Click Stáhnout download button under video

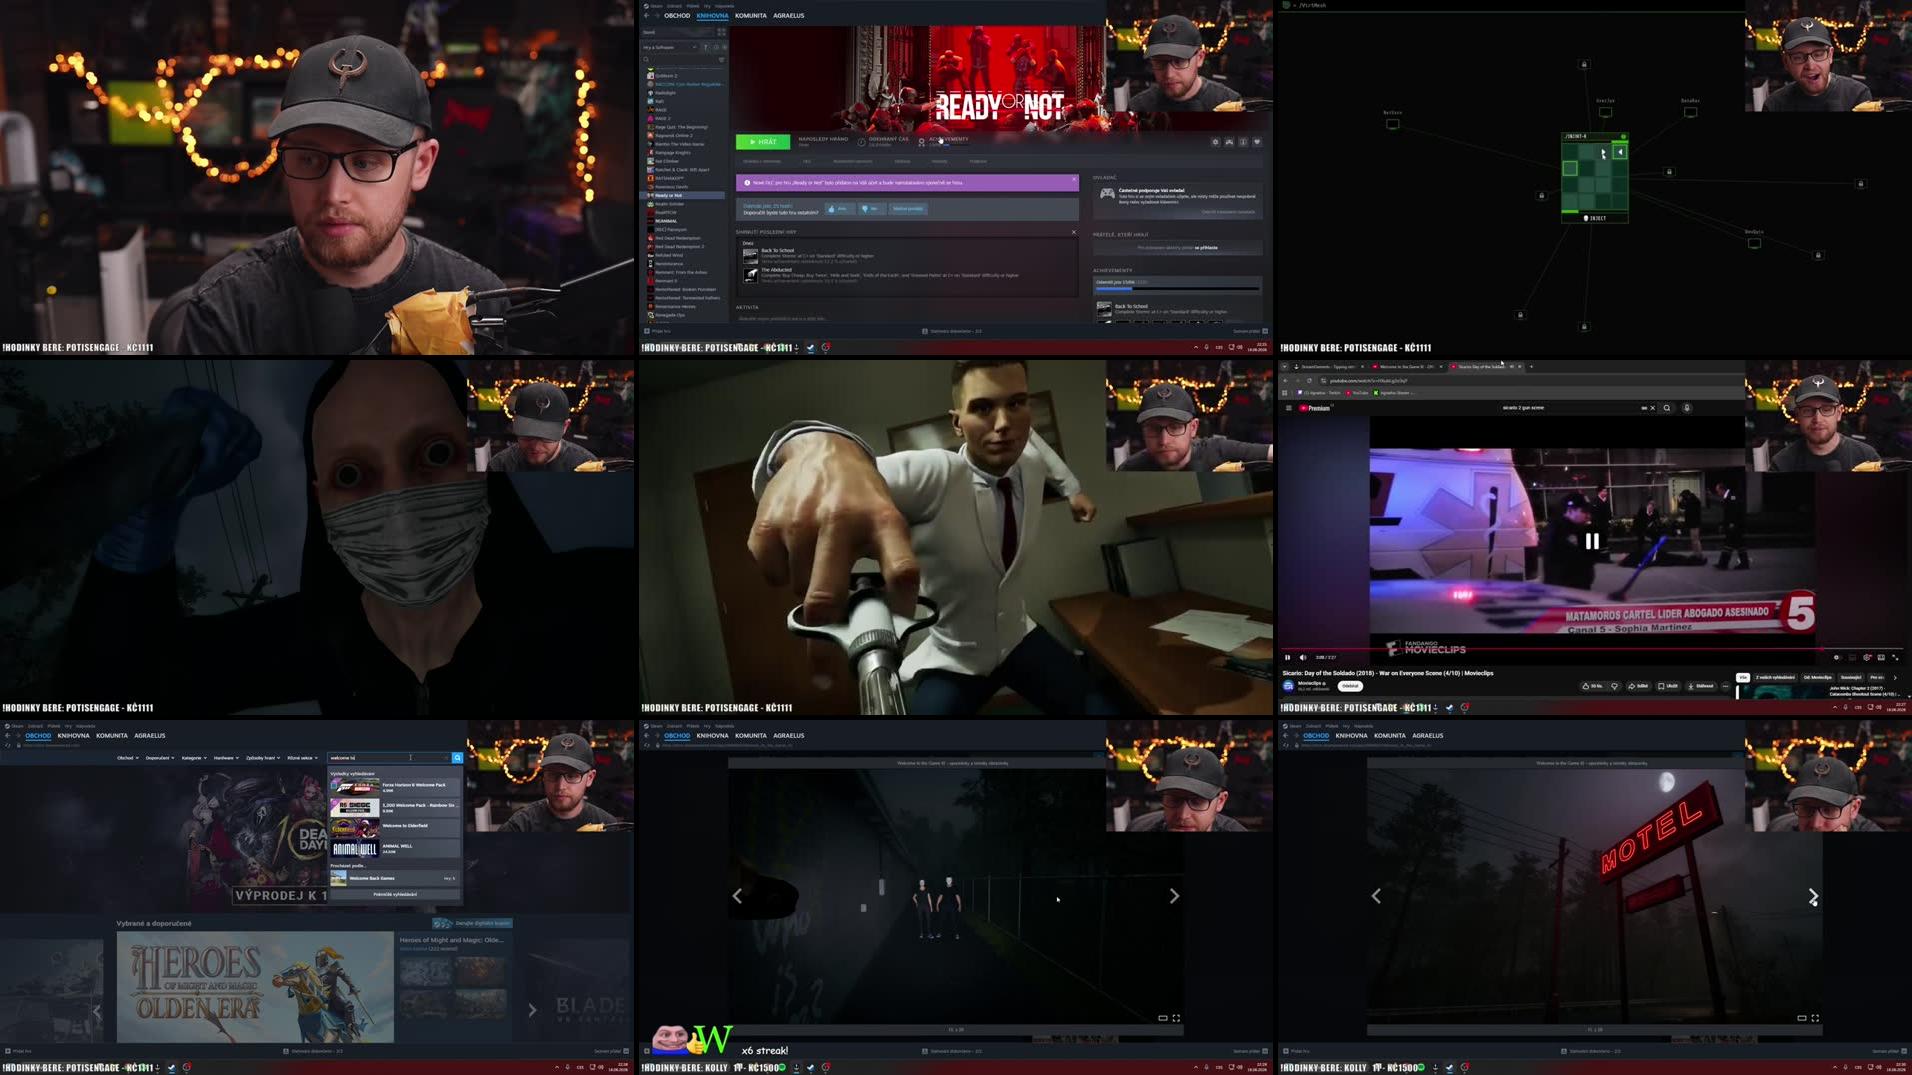point(1701,686)
